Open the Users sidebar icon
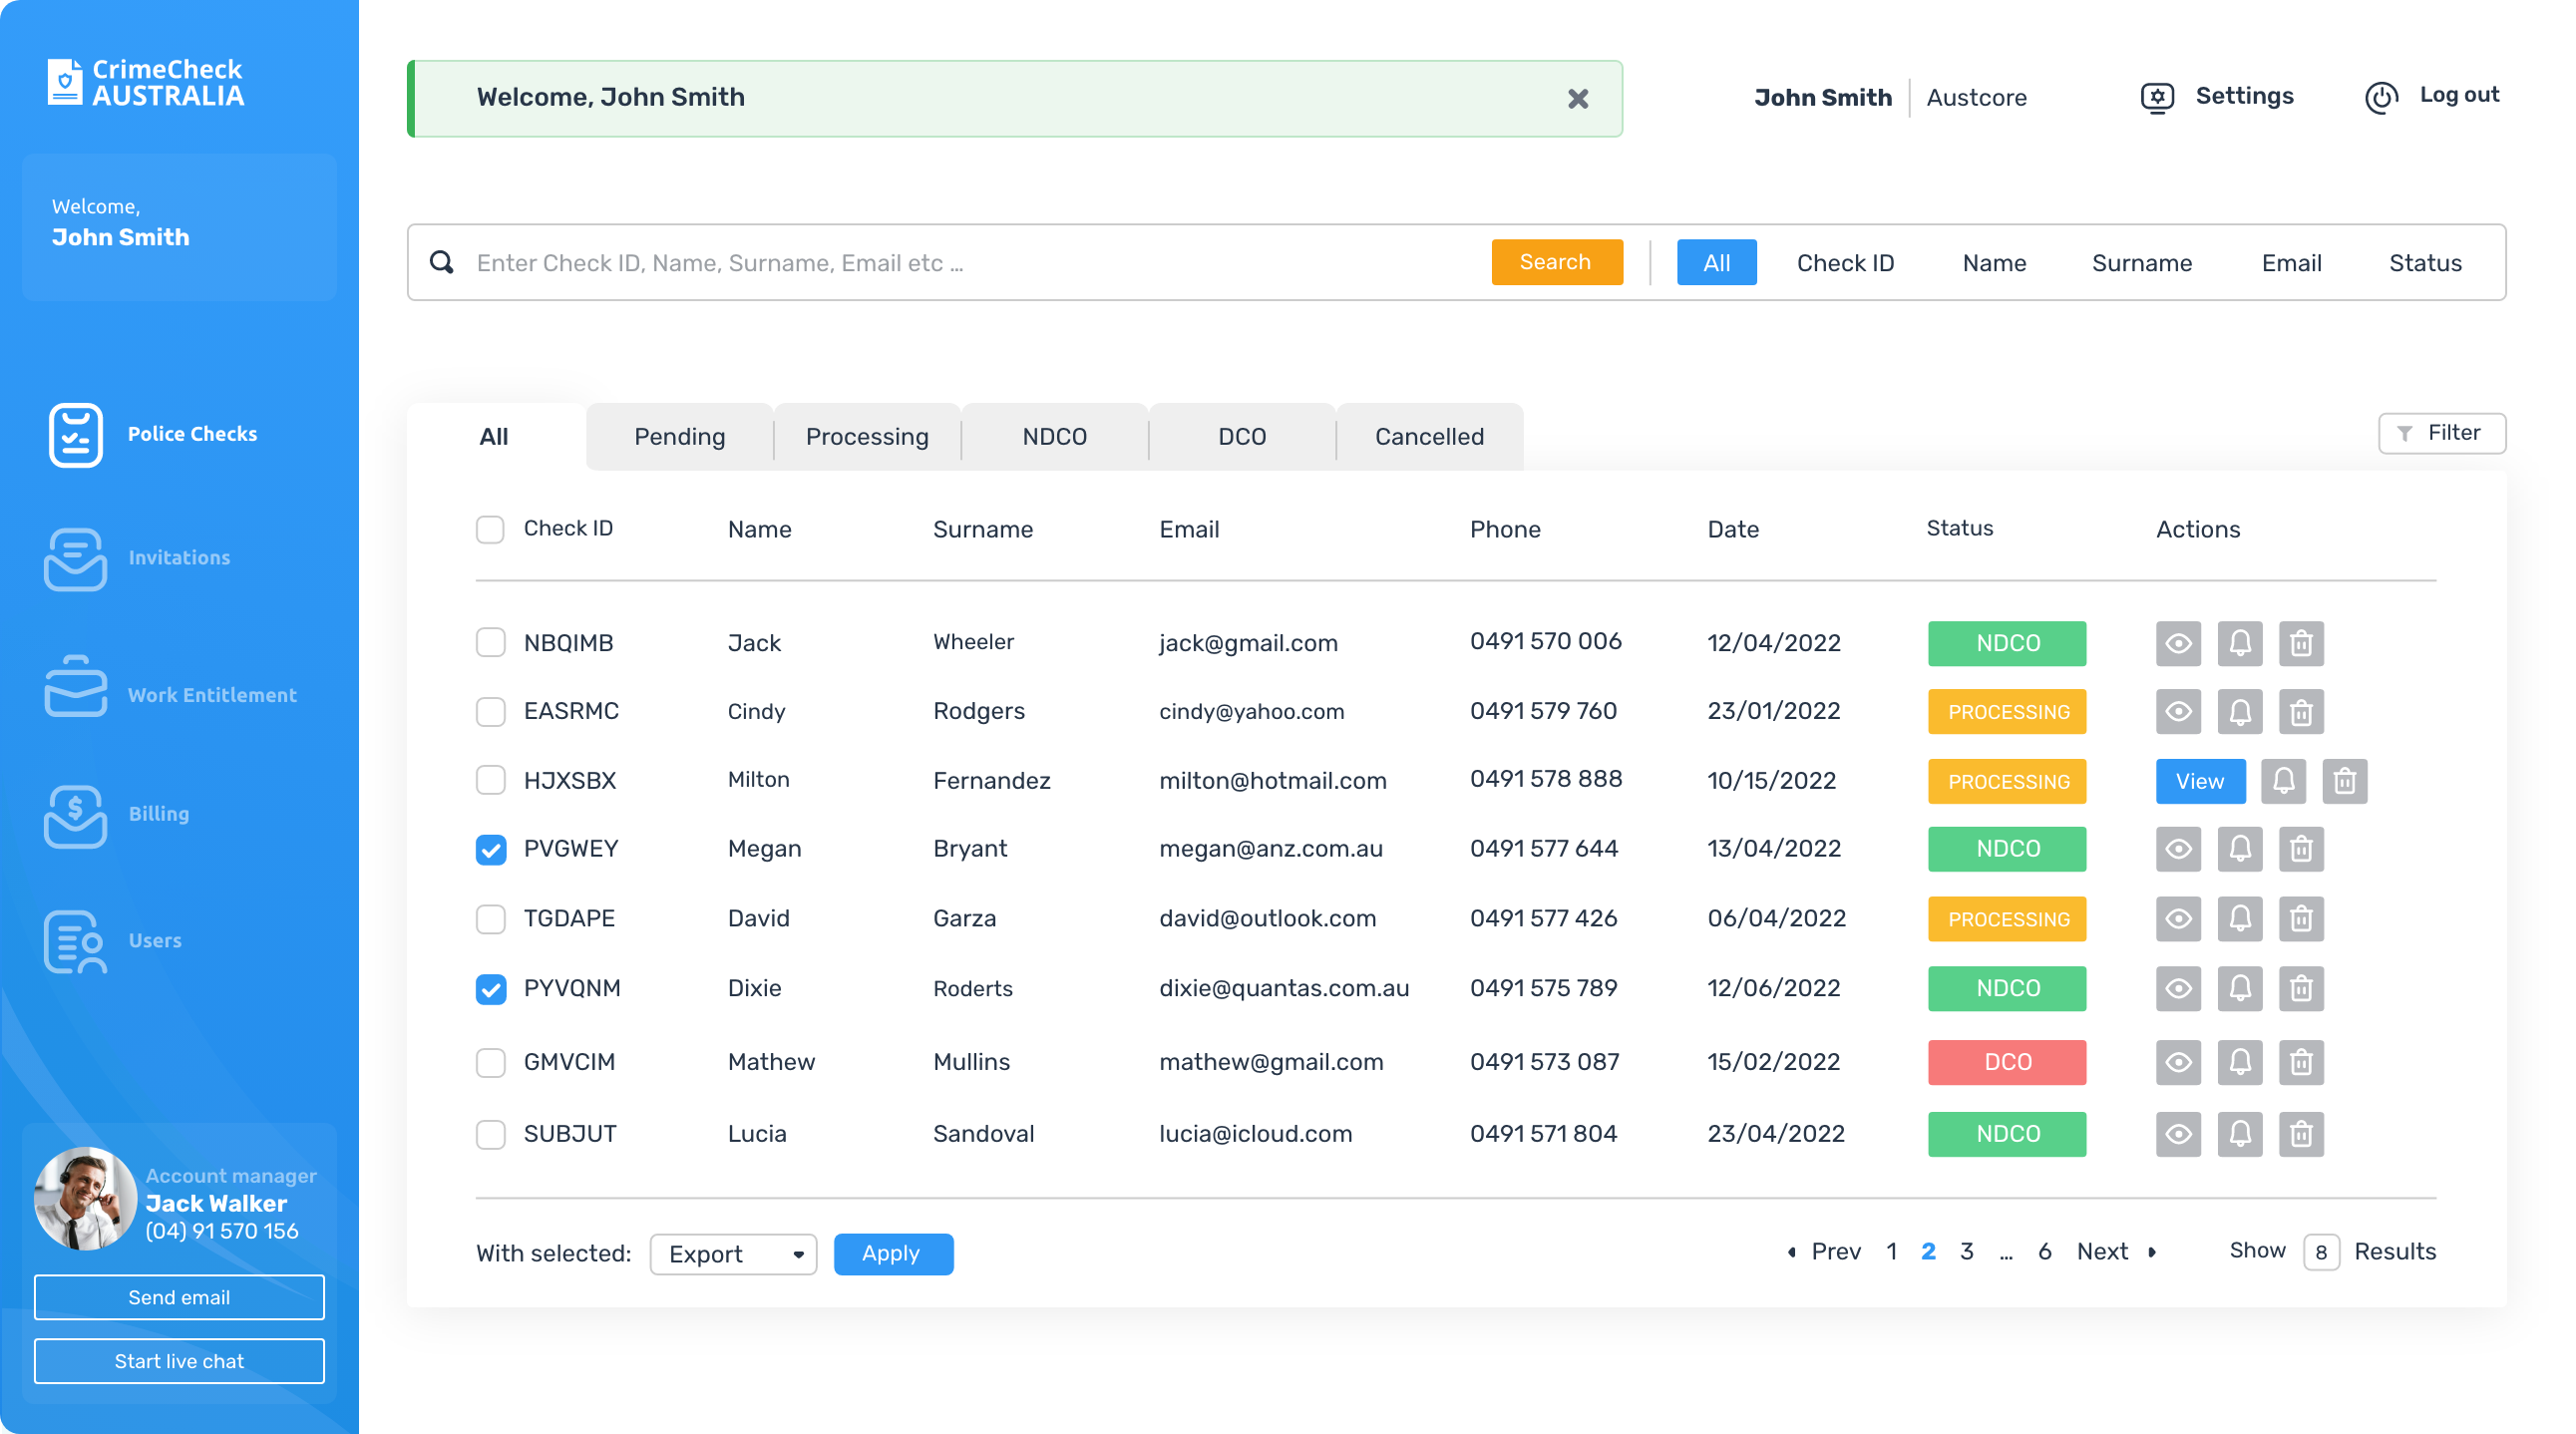 75,940
